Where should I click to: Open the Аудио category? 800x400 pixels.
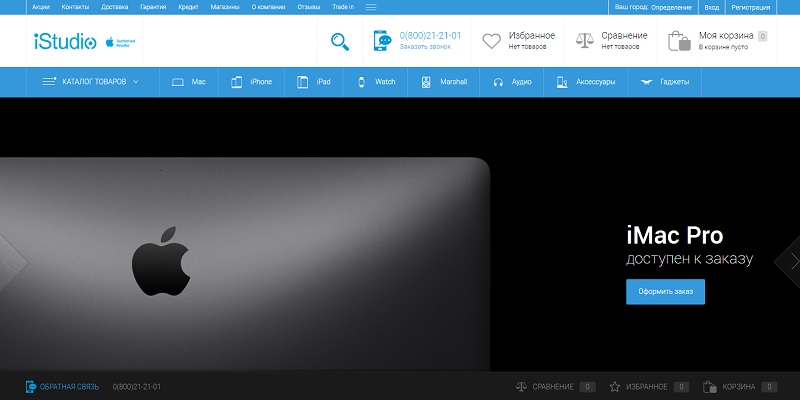click(x=521, y=82)
